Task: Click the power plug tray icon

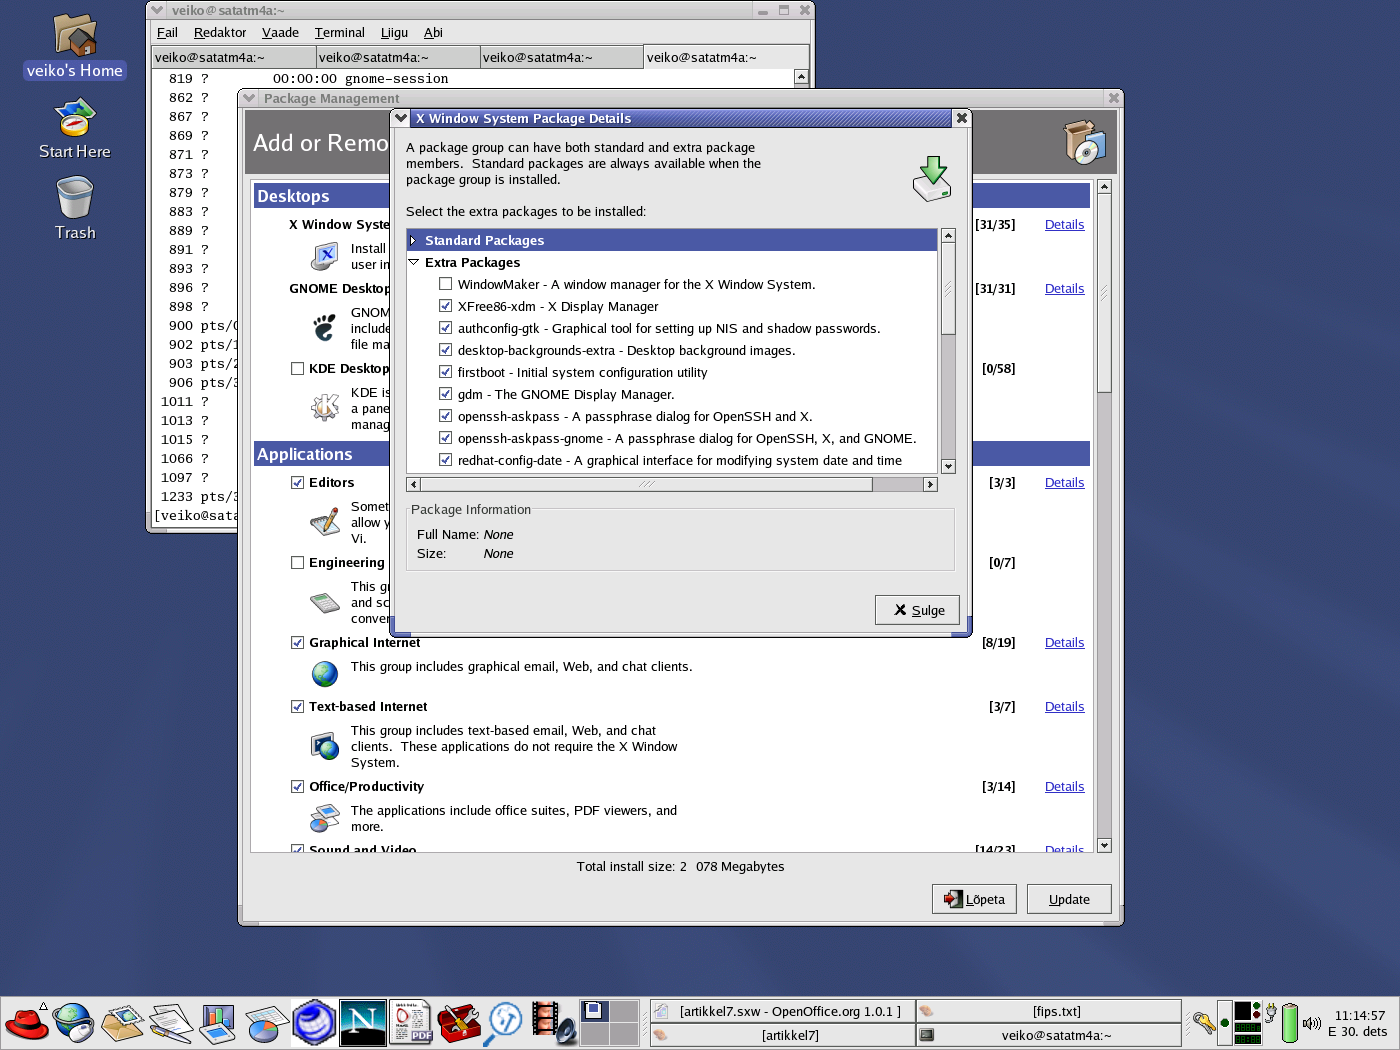Action: click(x=1271, y=1011)
